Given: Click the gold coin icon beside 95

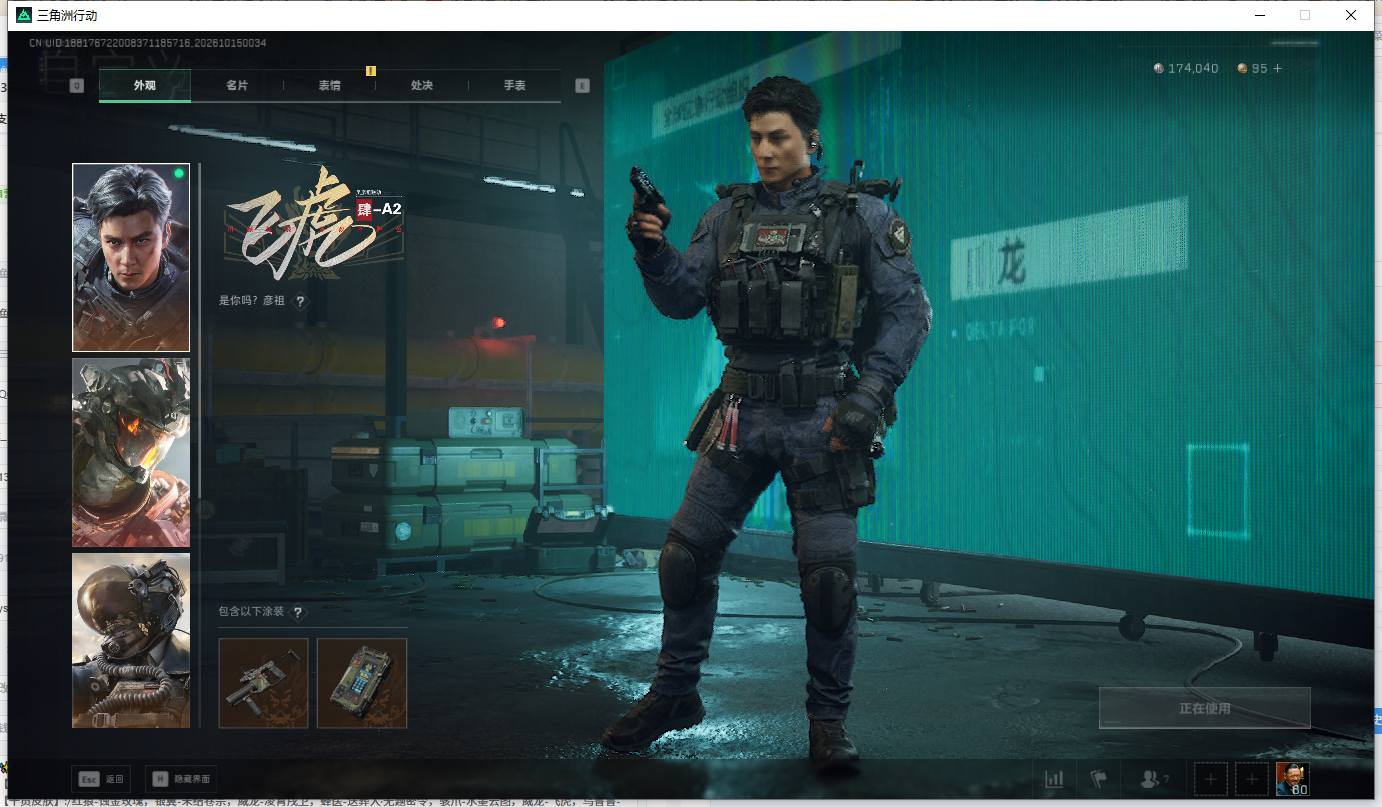Looking at the screenshot, I should coord(1242,68).
